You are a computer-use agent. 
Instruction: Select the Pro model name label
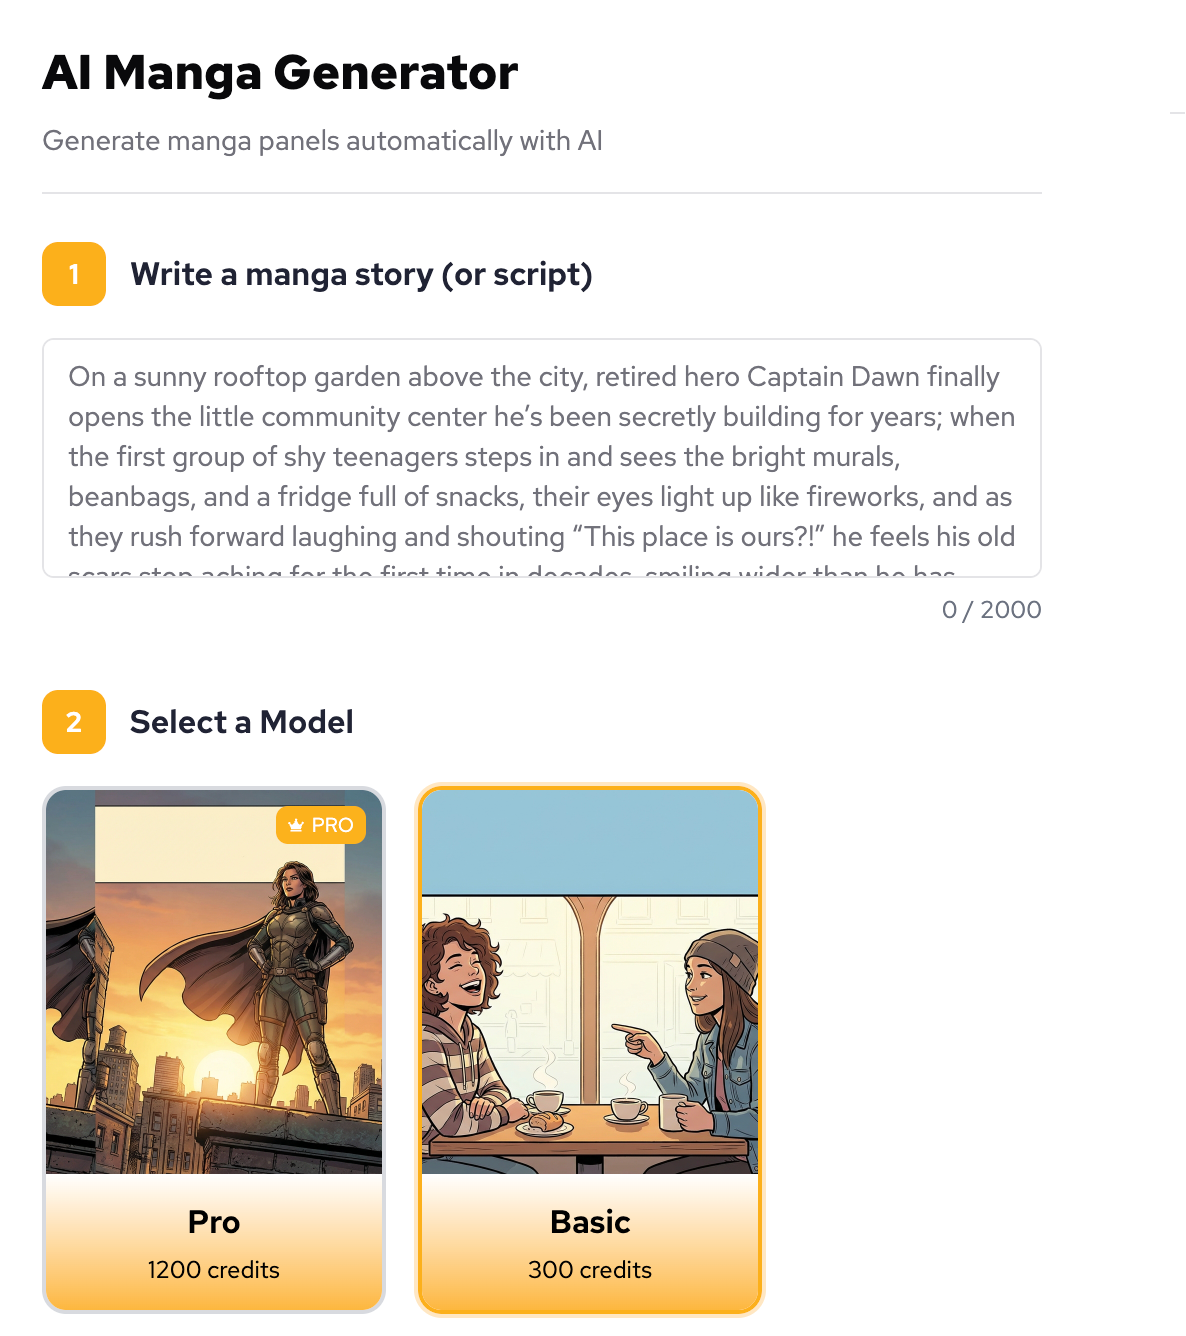[214, 1222]
